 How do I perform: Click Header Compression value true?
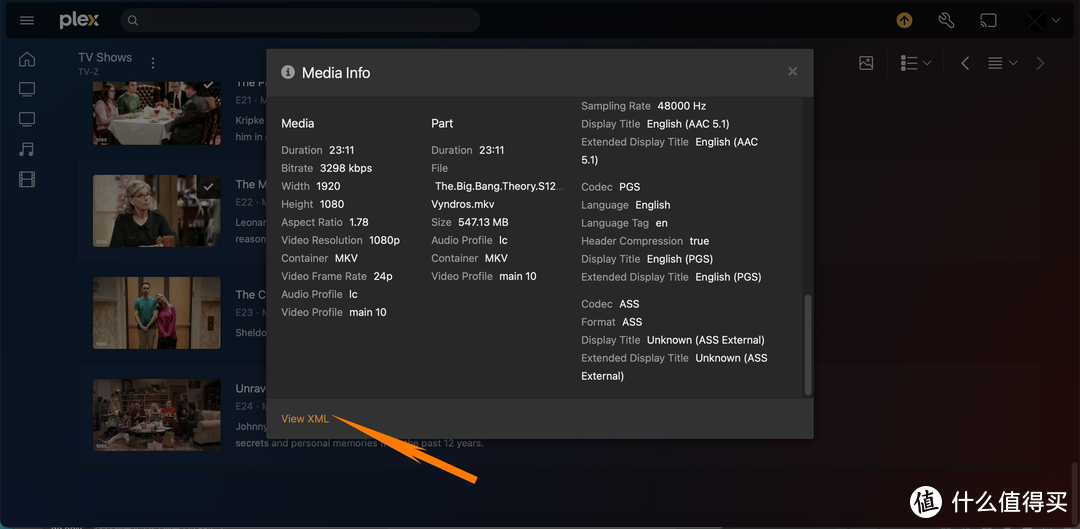pos(699,241)
